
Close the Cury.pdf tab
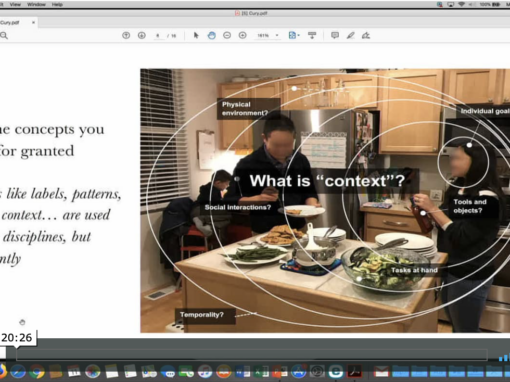tap(33, 23)
